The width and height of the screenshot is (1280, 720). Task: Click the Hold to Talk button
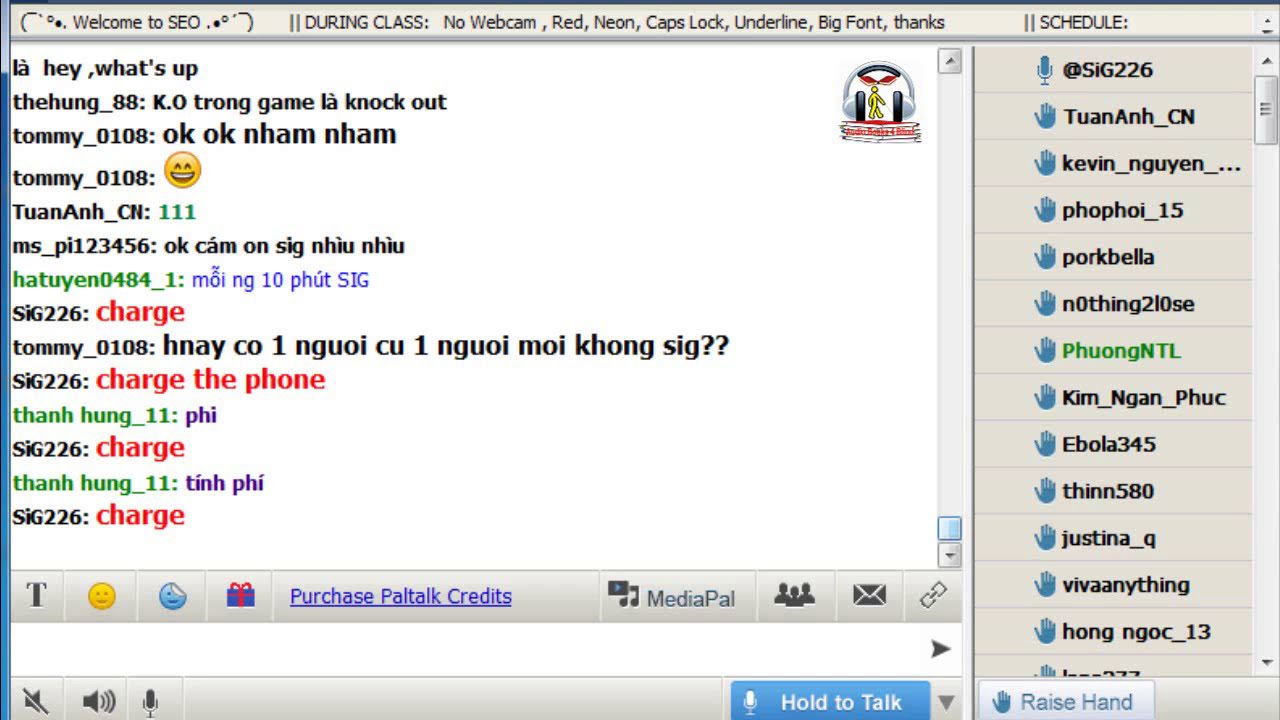(829, 702)
